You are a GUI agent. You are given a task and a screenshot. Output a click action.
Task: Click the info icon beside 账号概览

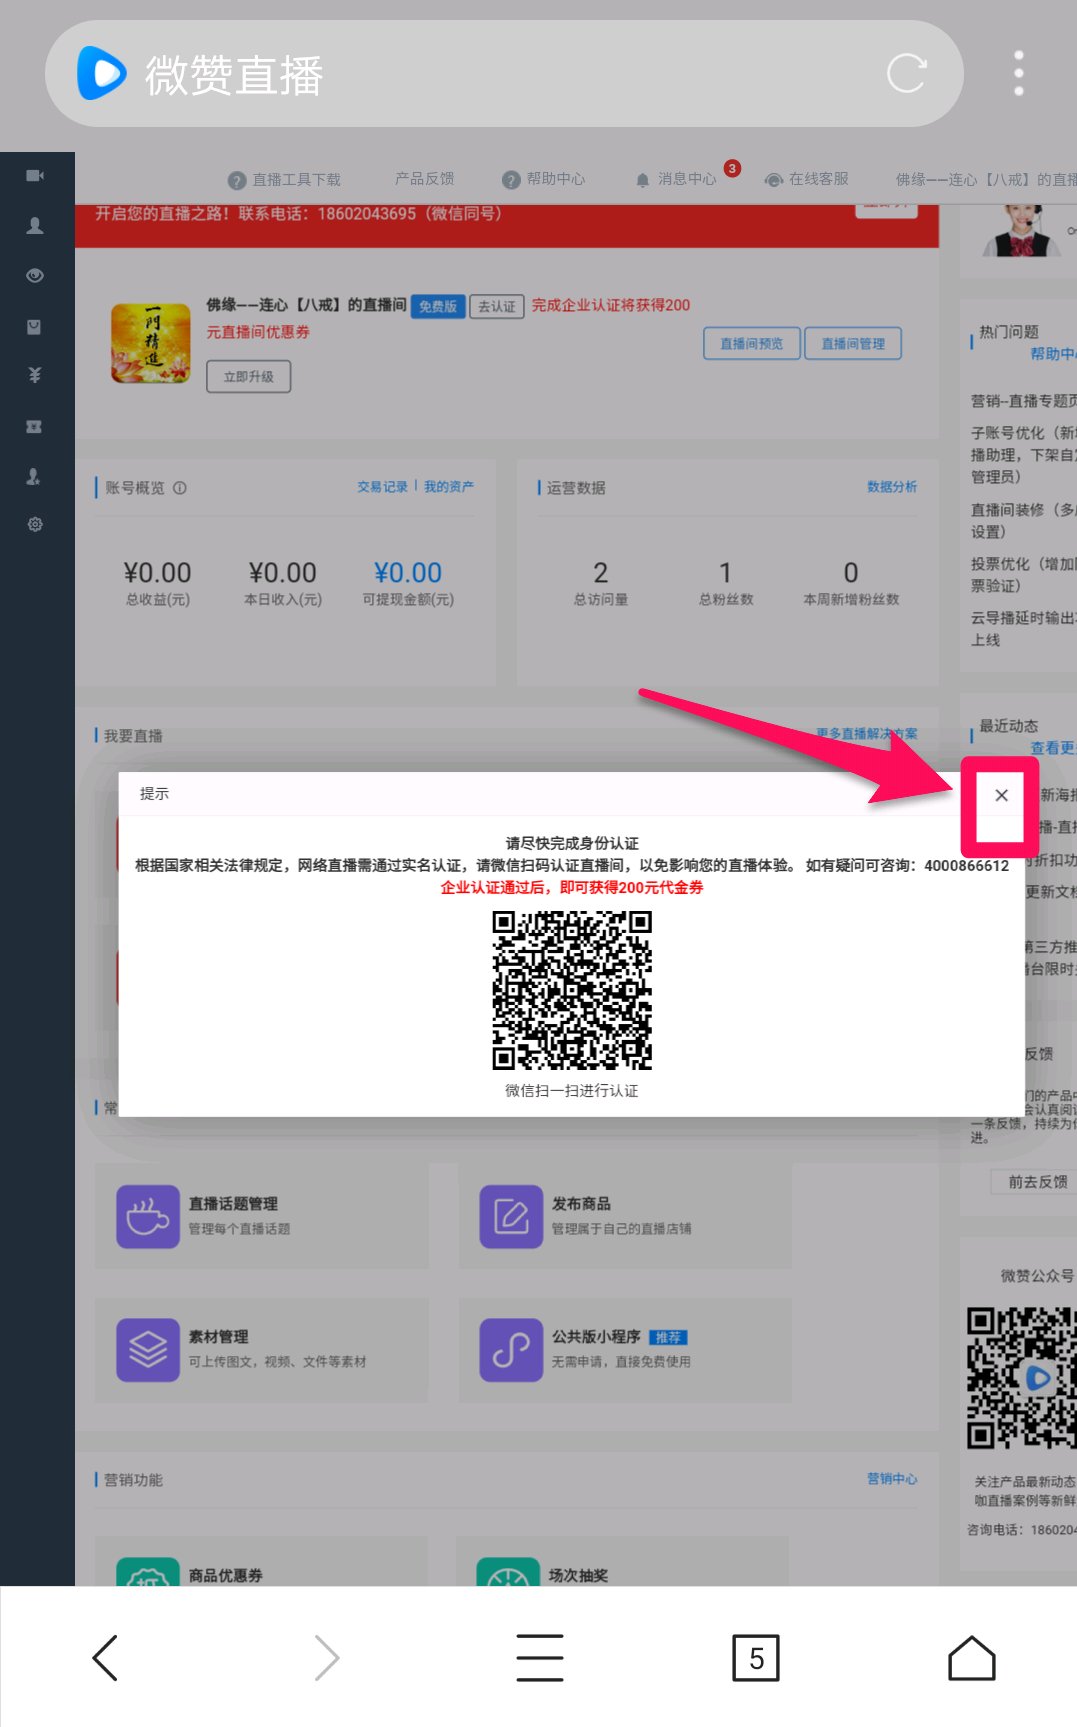180,488
